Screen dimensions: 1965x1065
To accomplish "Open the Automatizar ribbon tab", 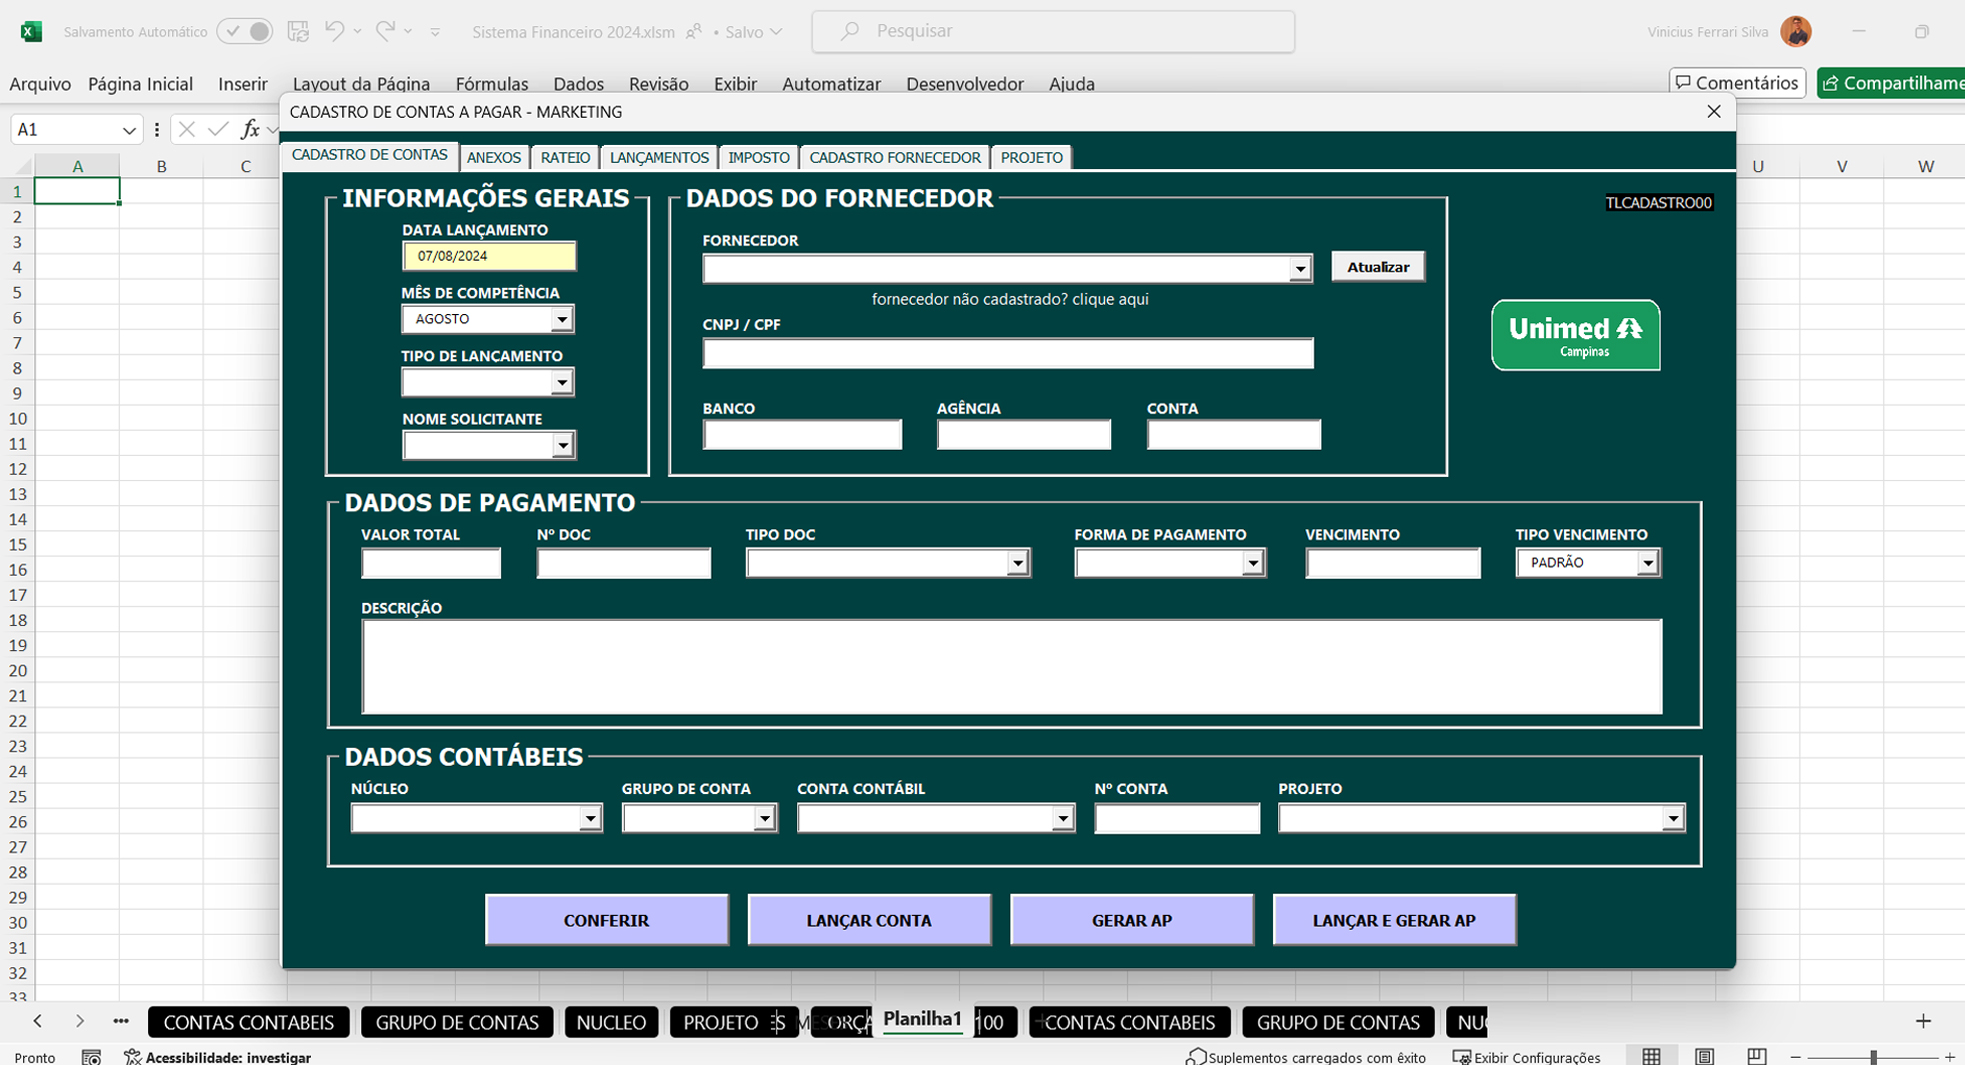I will [x=831, y=84].
